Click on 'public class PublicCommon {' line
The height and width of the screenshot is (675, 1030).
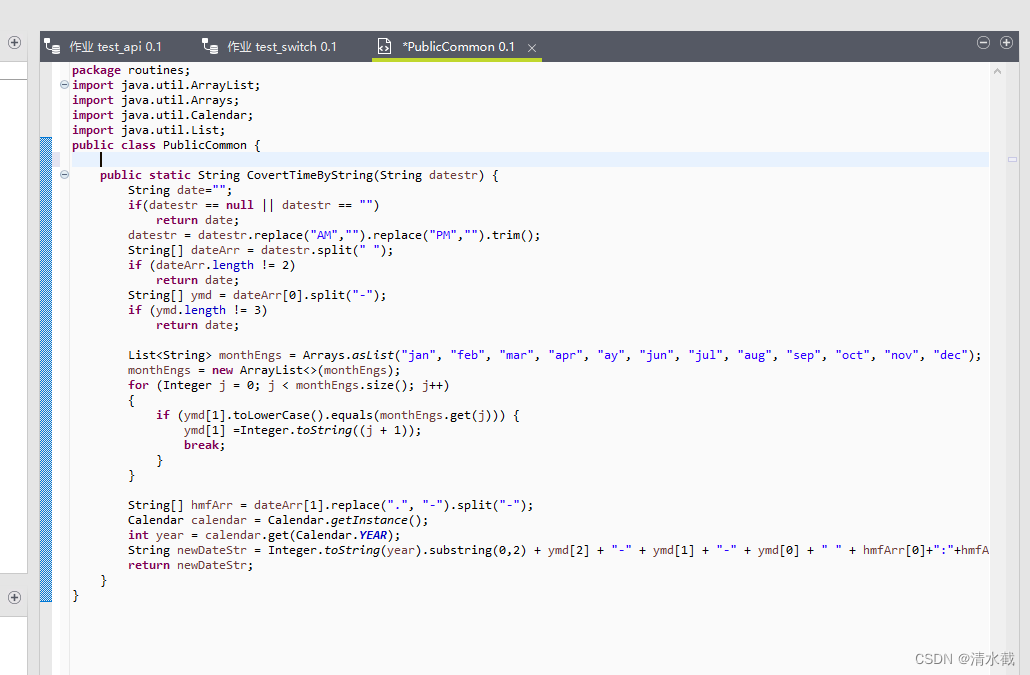166,145
